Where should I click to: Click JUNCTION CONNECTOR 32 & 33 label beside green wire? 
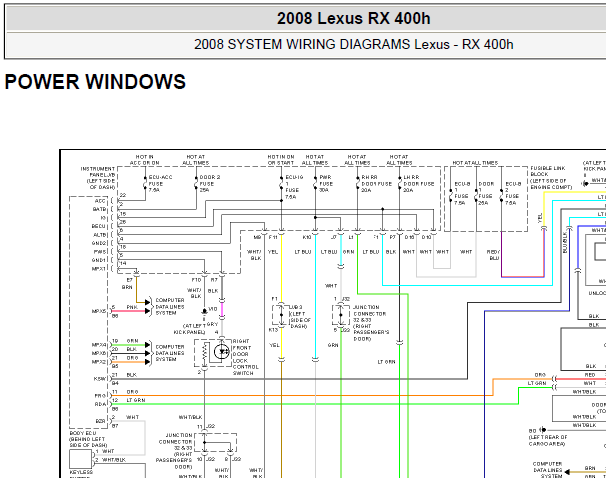coord(371,323)
